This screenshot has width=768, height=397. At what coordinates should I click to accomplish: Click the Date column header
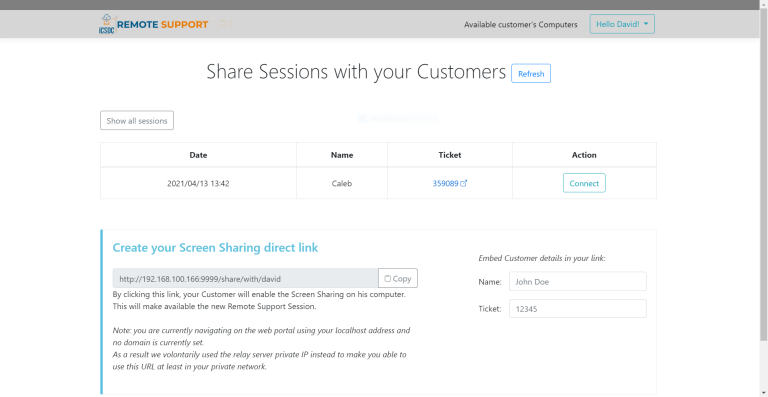click(x=198, y=155)
